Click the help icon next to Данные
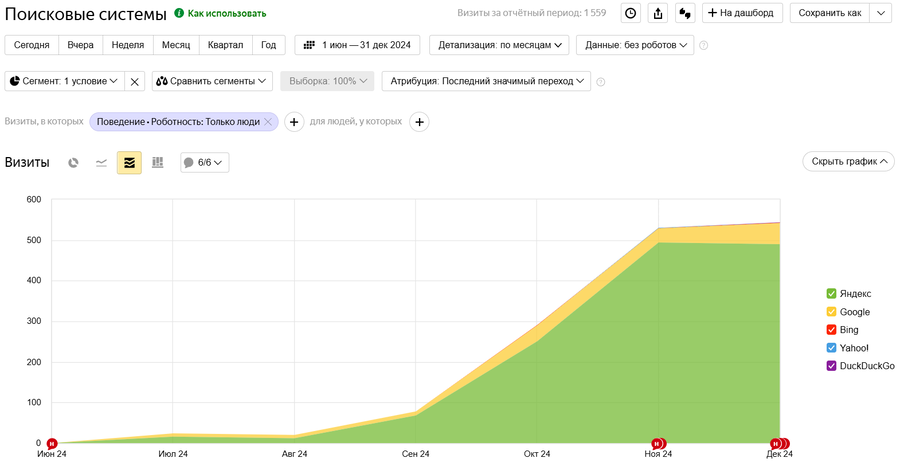This screenshot has height=462, width=900. (704, 45)
